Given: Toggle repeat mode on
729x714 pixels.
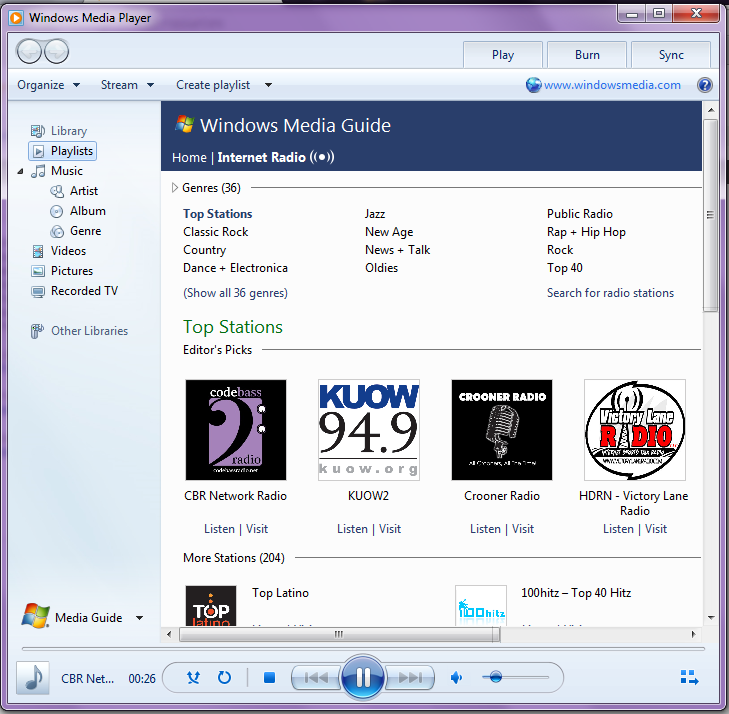Looking at the screenshot, I should tap(224, 678).
